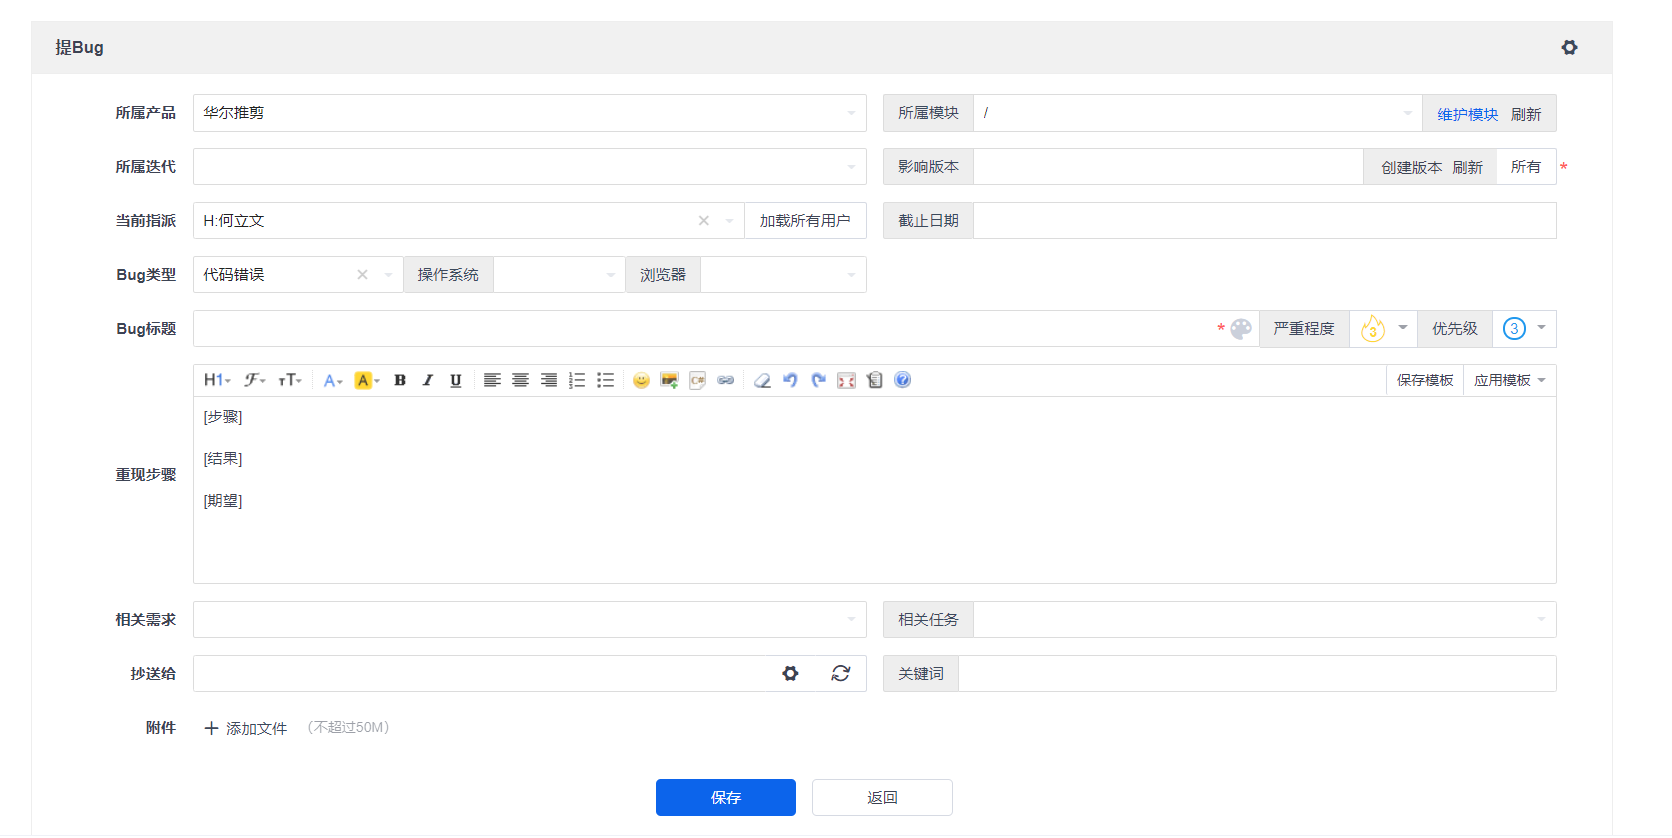Screen dimensions: 1672x838
Task: Open the 当前指派 dropdown arrow
Action: pyautogui.click(x=729, y=221)
